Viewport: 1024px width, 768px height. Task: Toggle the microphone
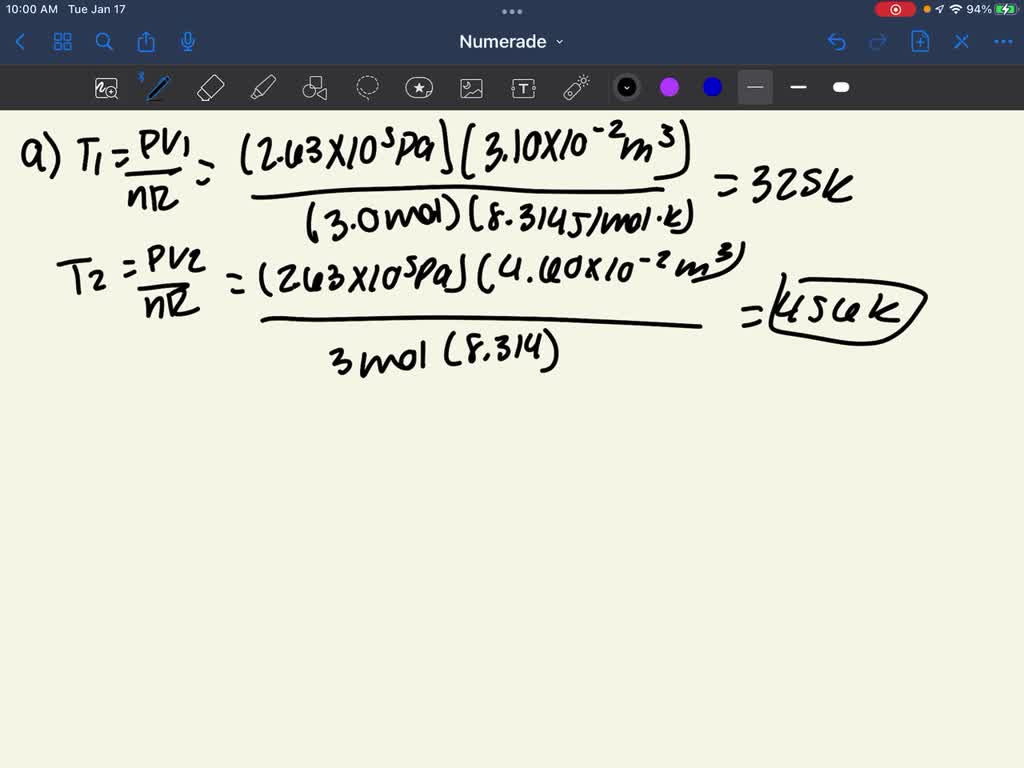pyautogui.click(x=187, y=42)
